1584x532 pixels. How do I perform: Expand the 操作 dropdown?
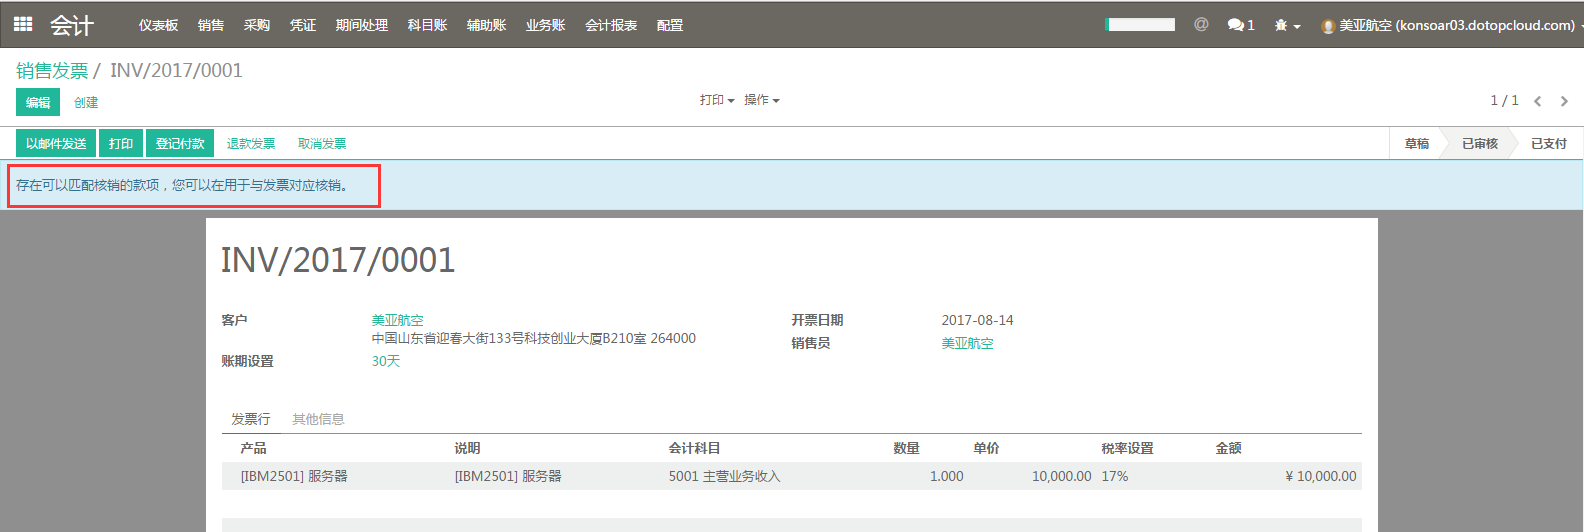[761, 100]
